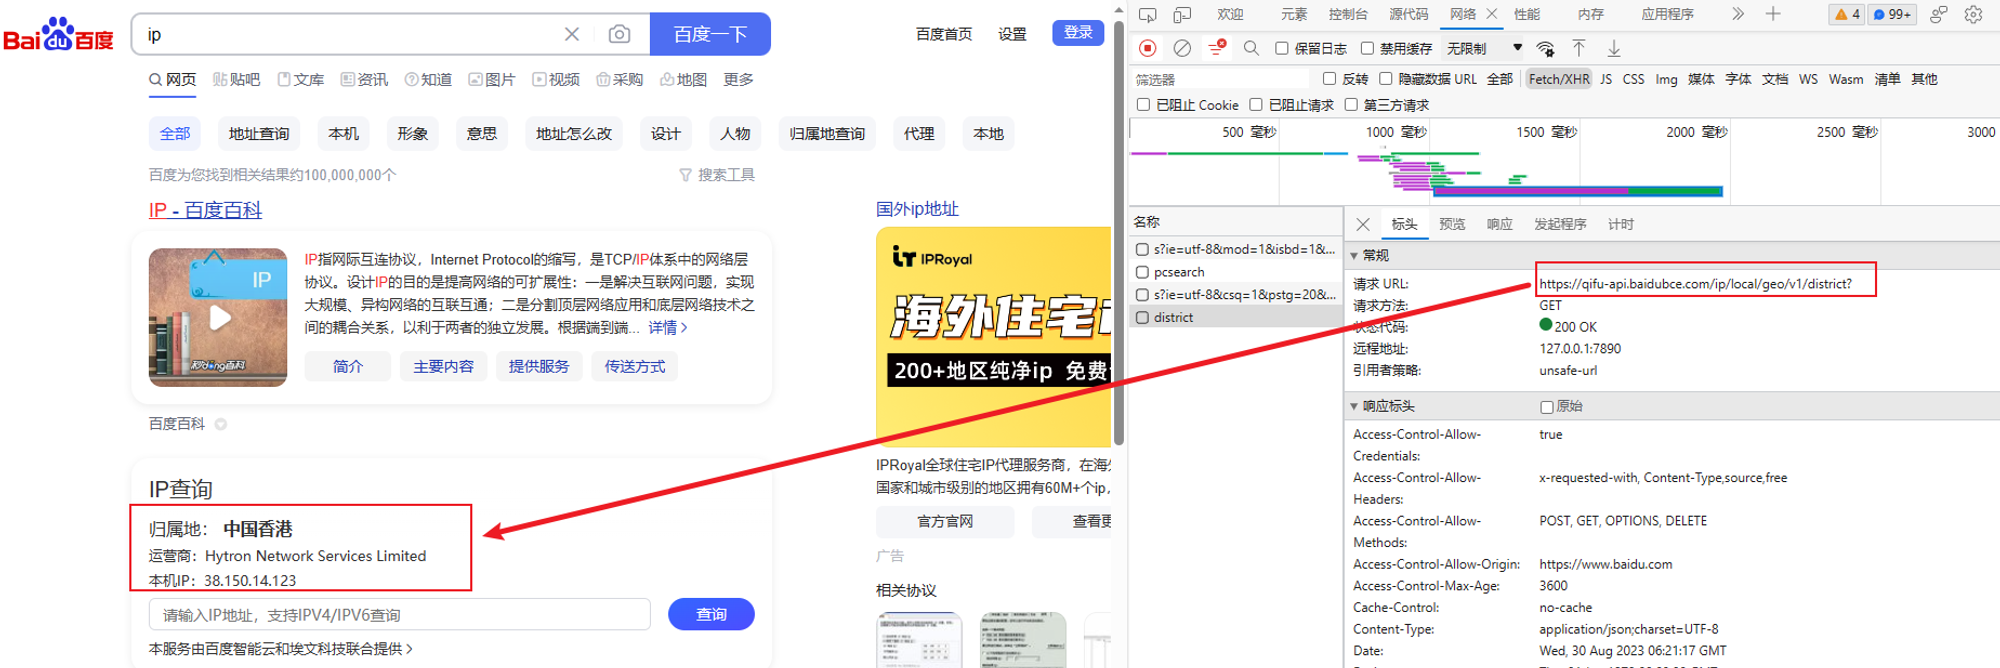Collapse the 响应标头 section

(x=1355, y=406)
